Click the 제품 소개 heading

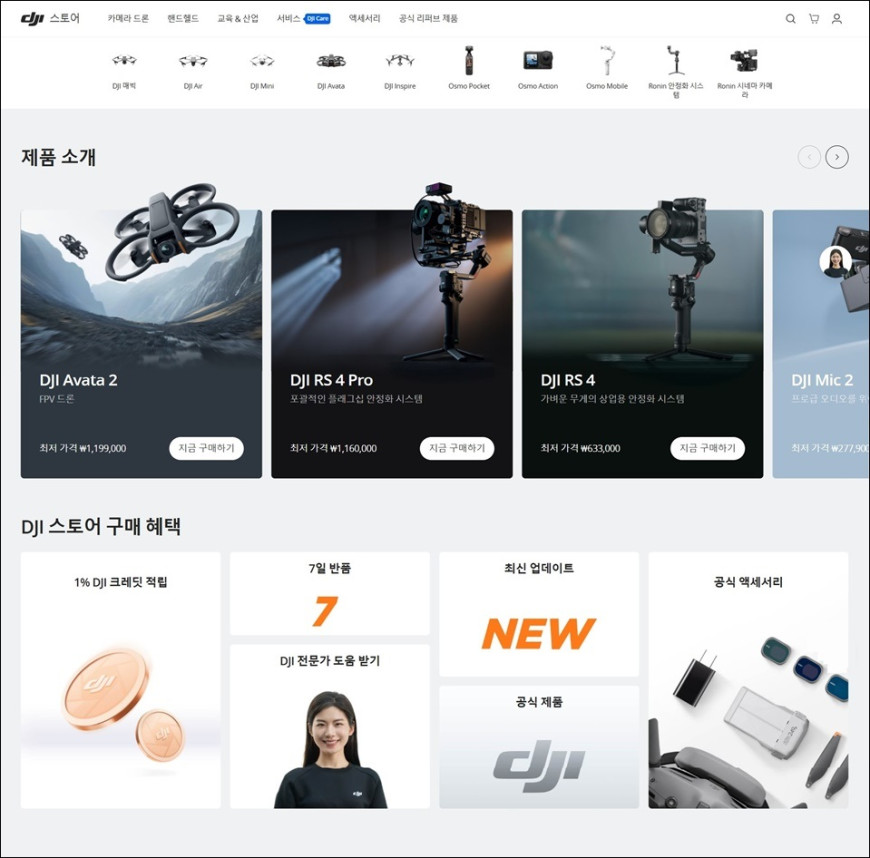(x=58, y=157)
